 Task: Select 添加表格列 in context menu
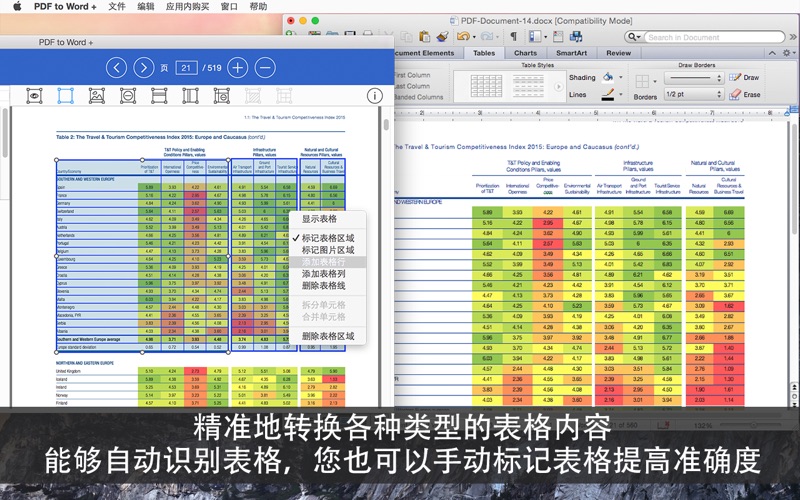tap(328, 274)
